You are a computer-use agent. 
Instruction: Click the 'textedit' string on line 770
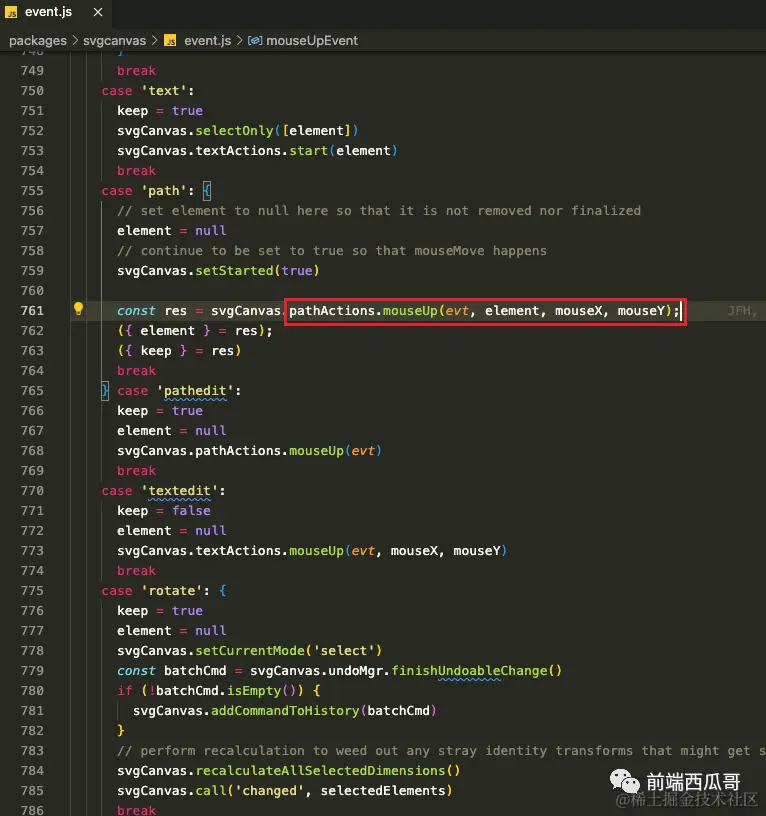click(180, 491)
